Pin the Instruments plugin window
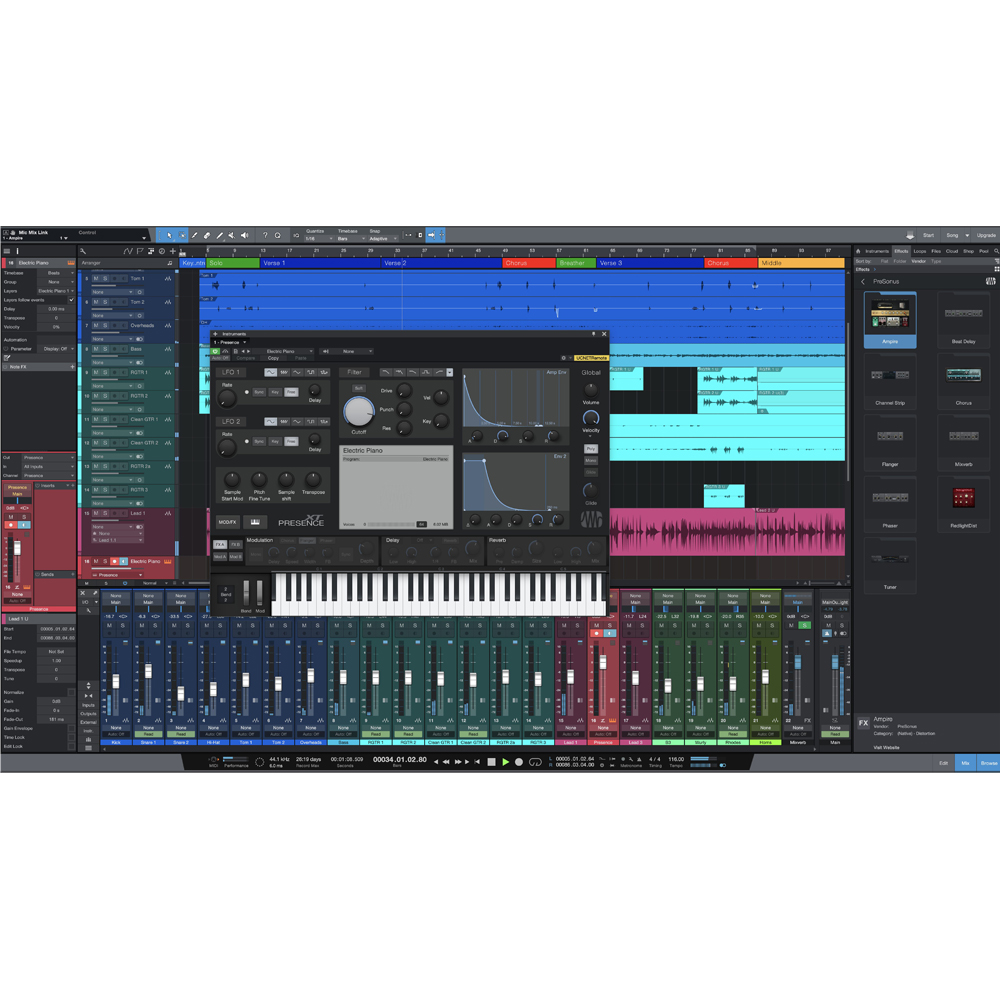Image resolution: width=1000 pixels, height=1000 pixels. tap(593, 334)
